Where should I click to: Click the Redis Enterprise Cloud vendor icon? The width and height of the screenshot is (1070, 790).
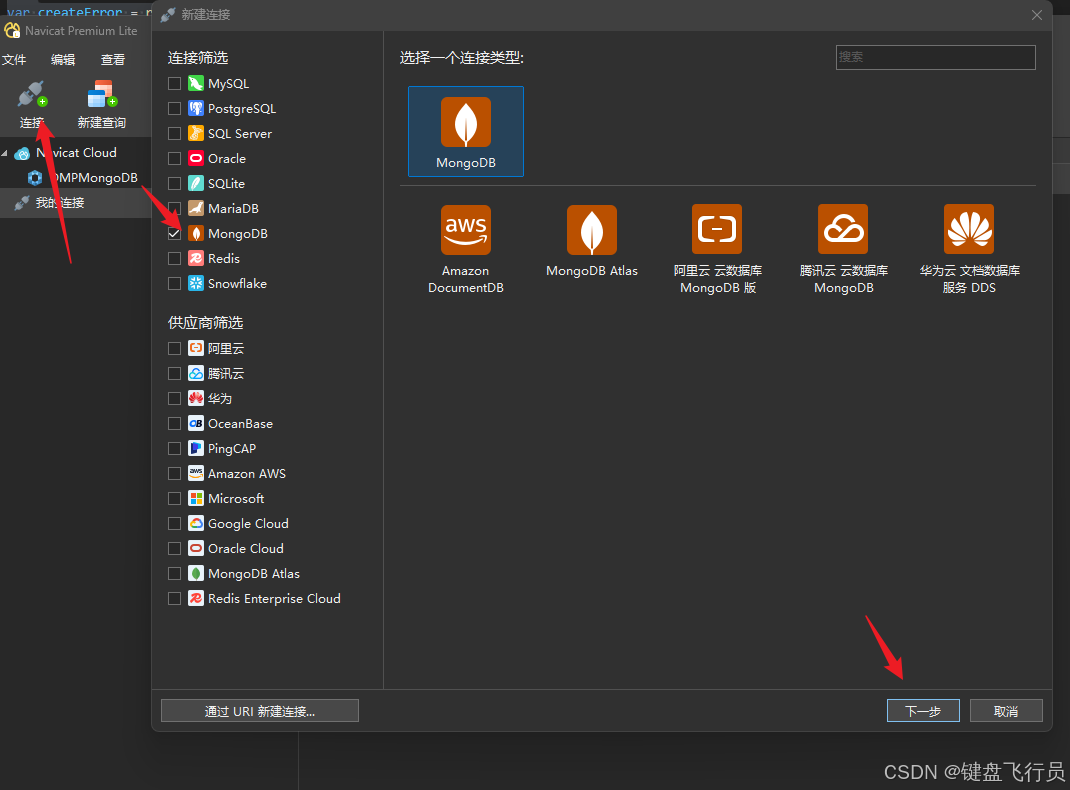pyautogui.click(x=196, y=598)
